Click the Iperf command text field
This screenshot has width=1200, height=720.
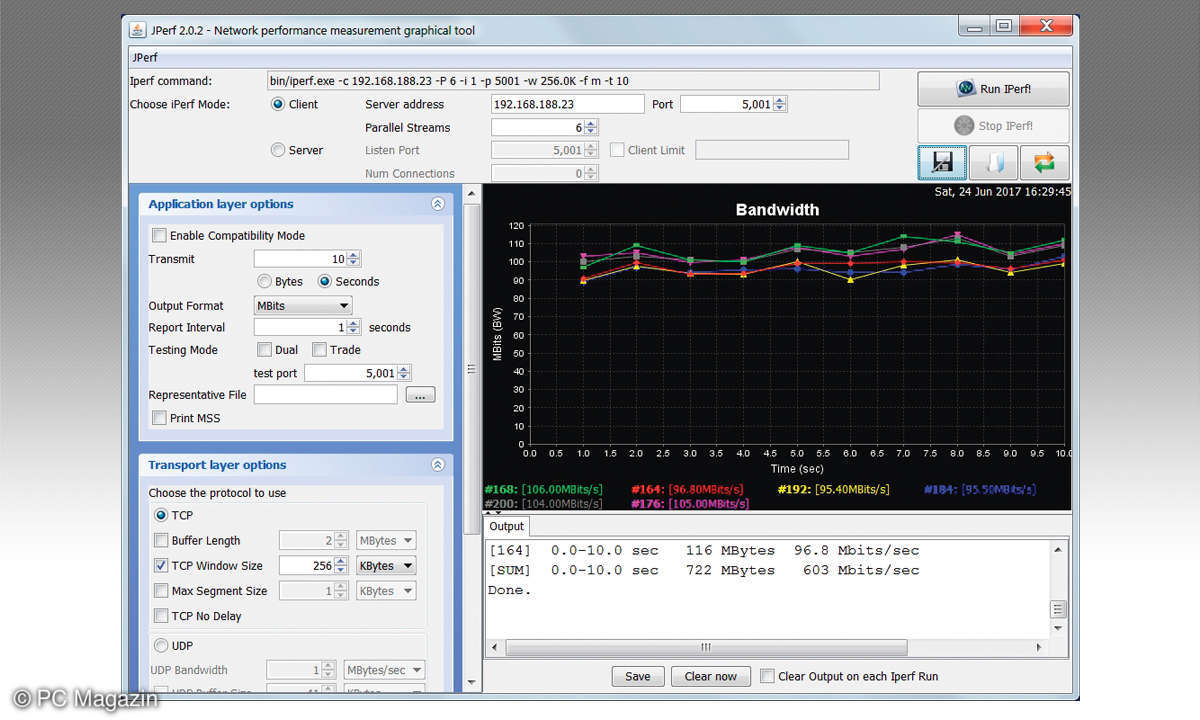click(x=573, y=81)
